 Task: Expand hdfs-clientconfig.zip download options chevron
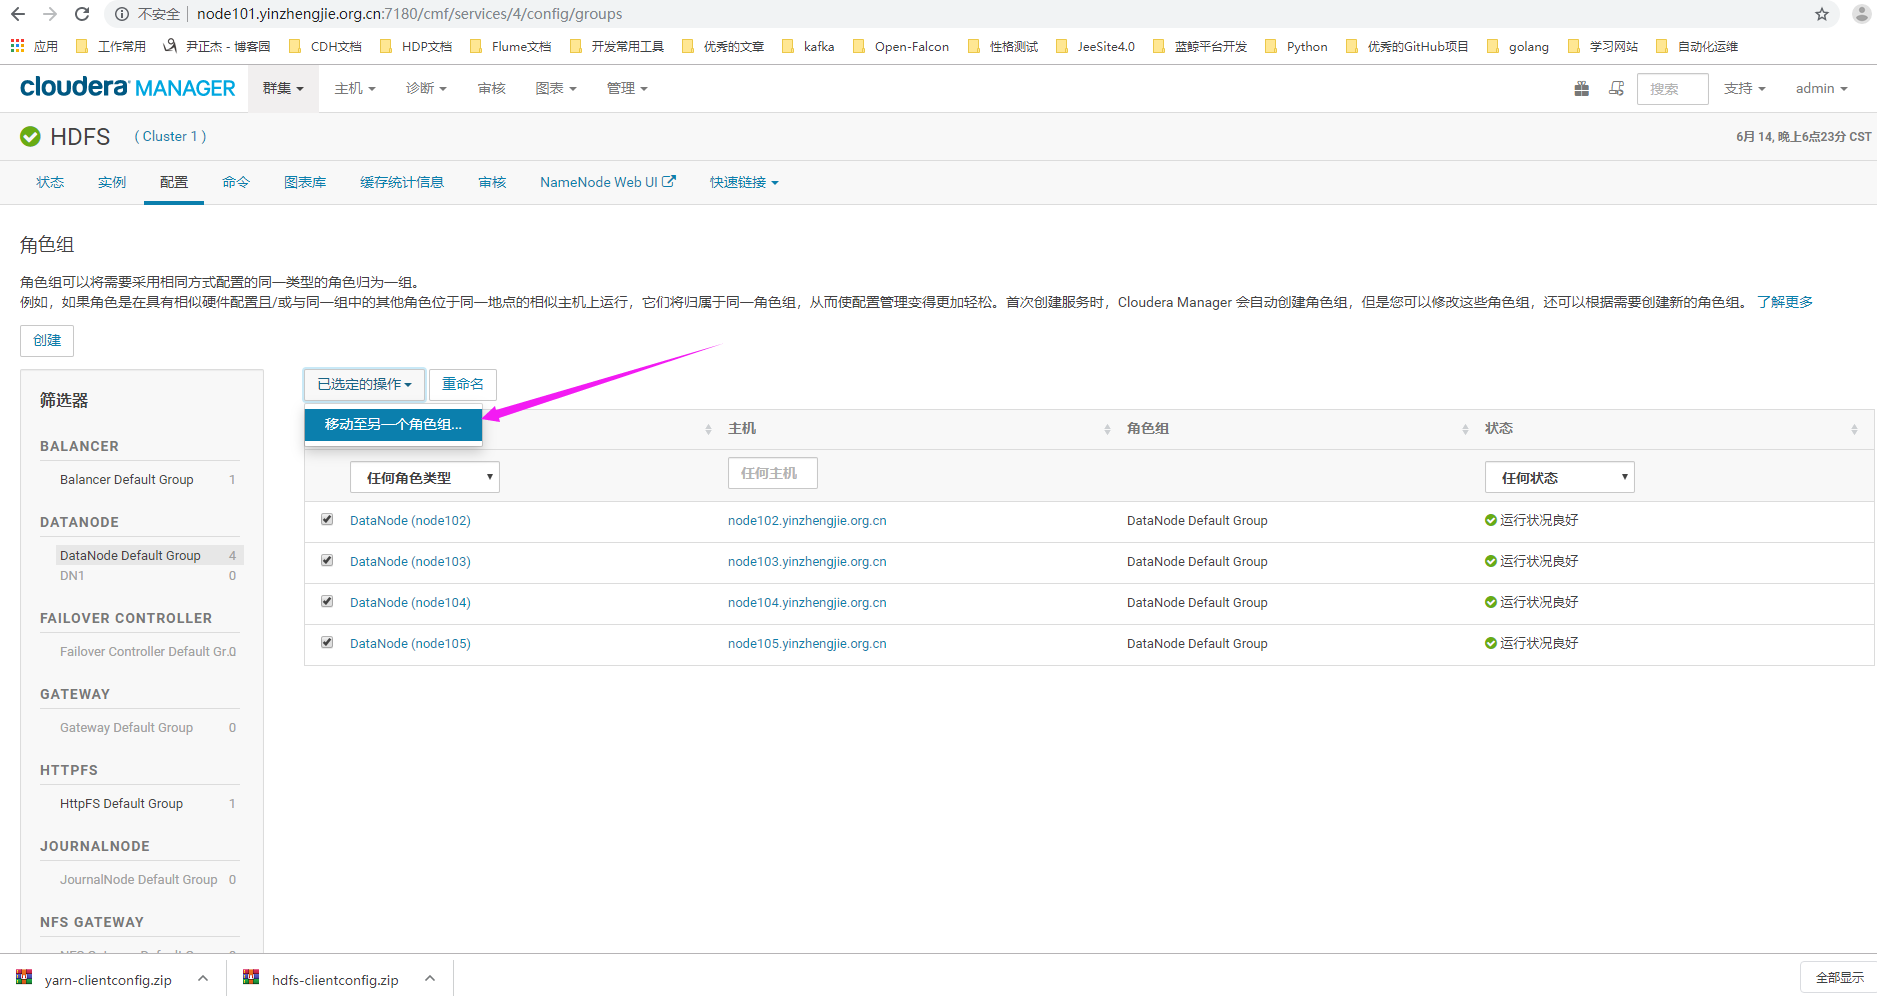[x=430, y=978]
